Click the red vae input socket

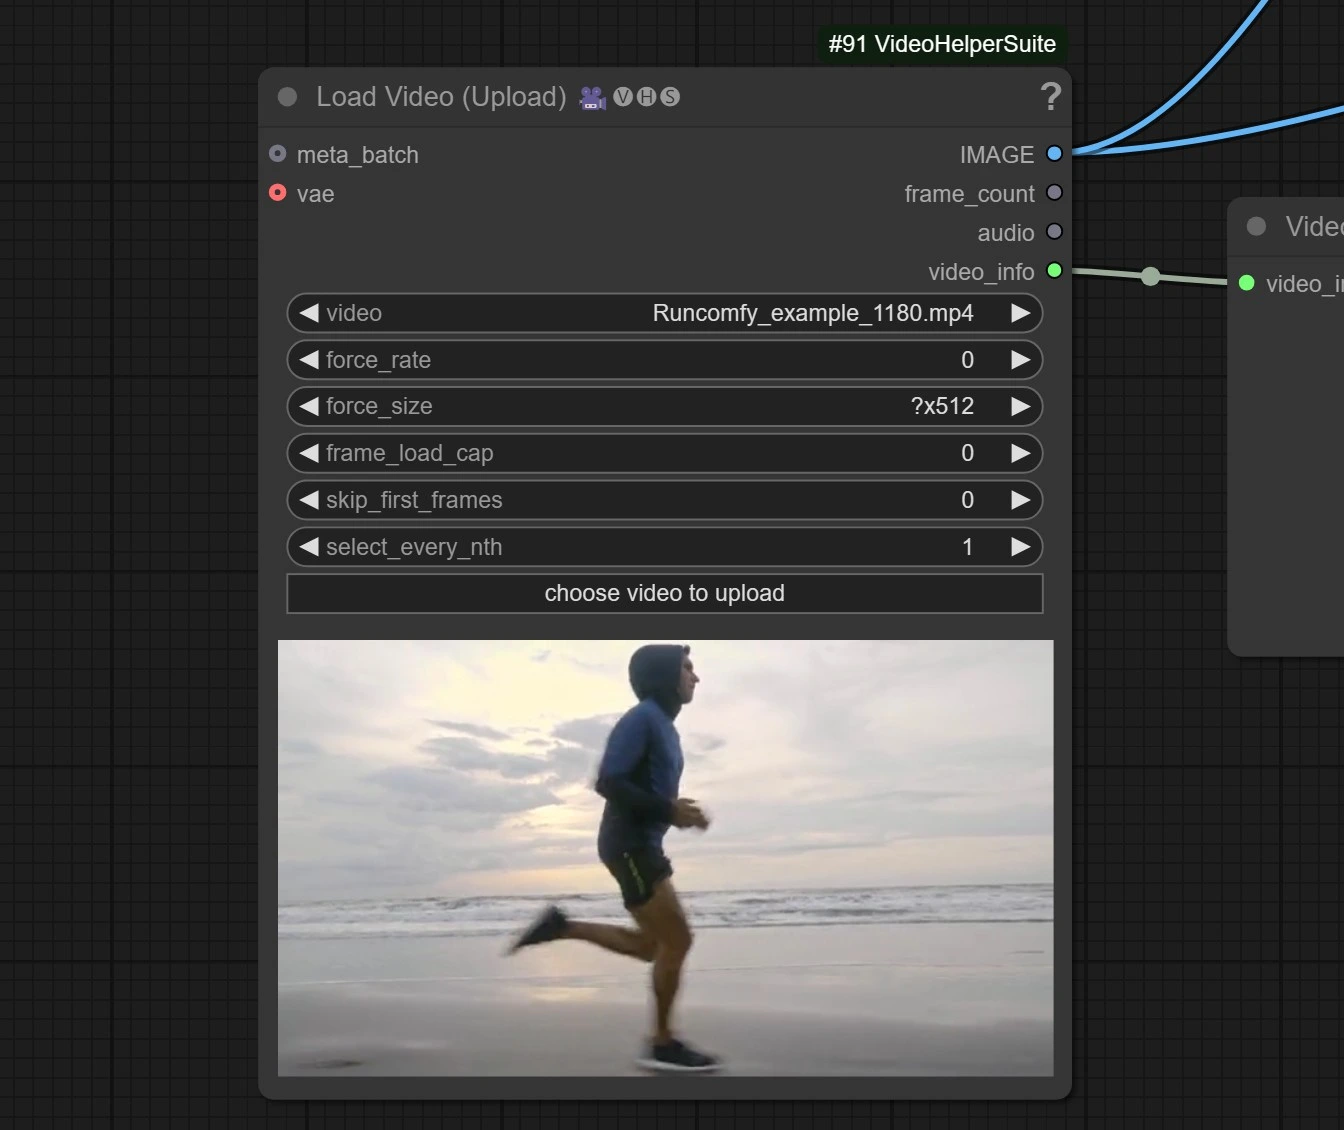[x=278, y=192]
